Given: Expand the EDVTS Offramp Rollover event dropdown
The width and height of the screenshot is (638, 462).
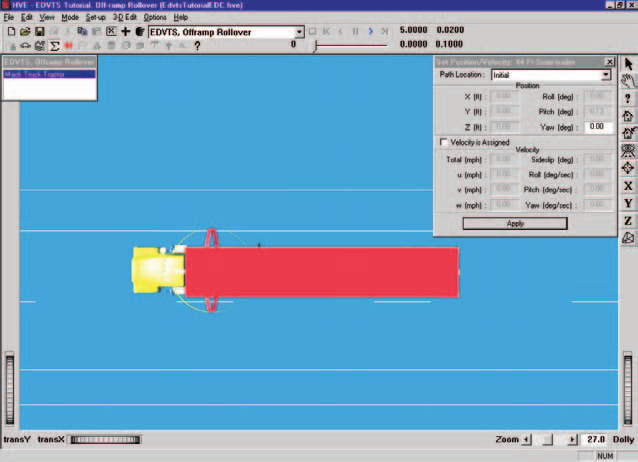Looking at the screenshot, I should [x=299, y=32].
